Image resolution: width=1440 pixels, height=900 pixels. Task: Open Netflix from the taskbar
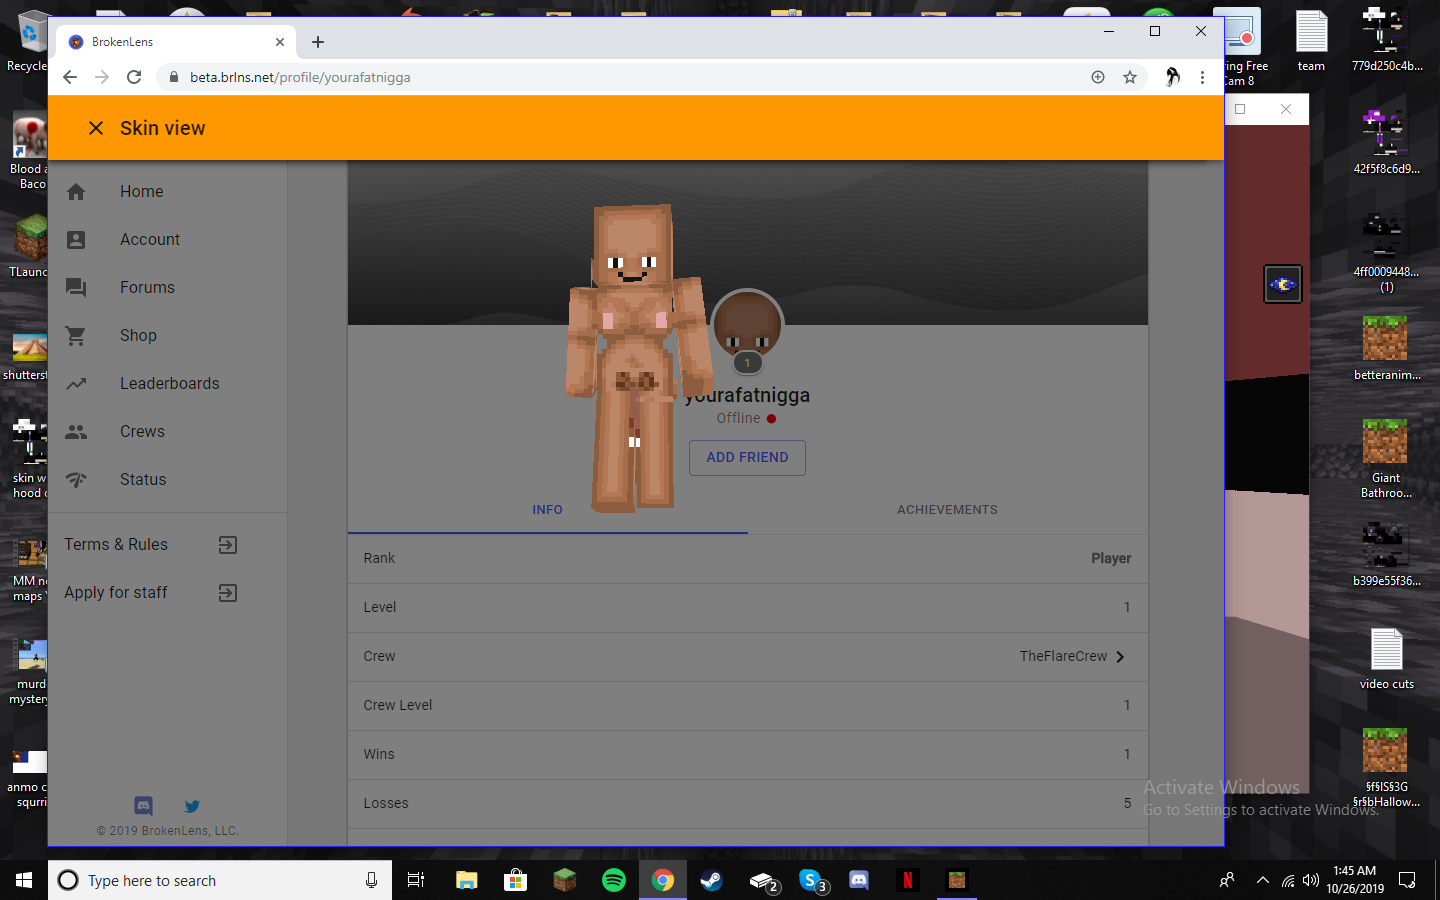[908, 880]
